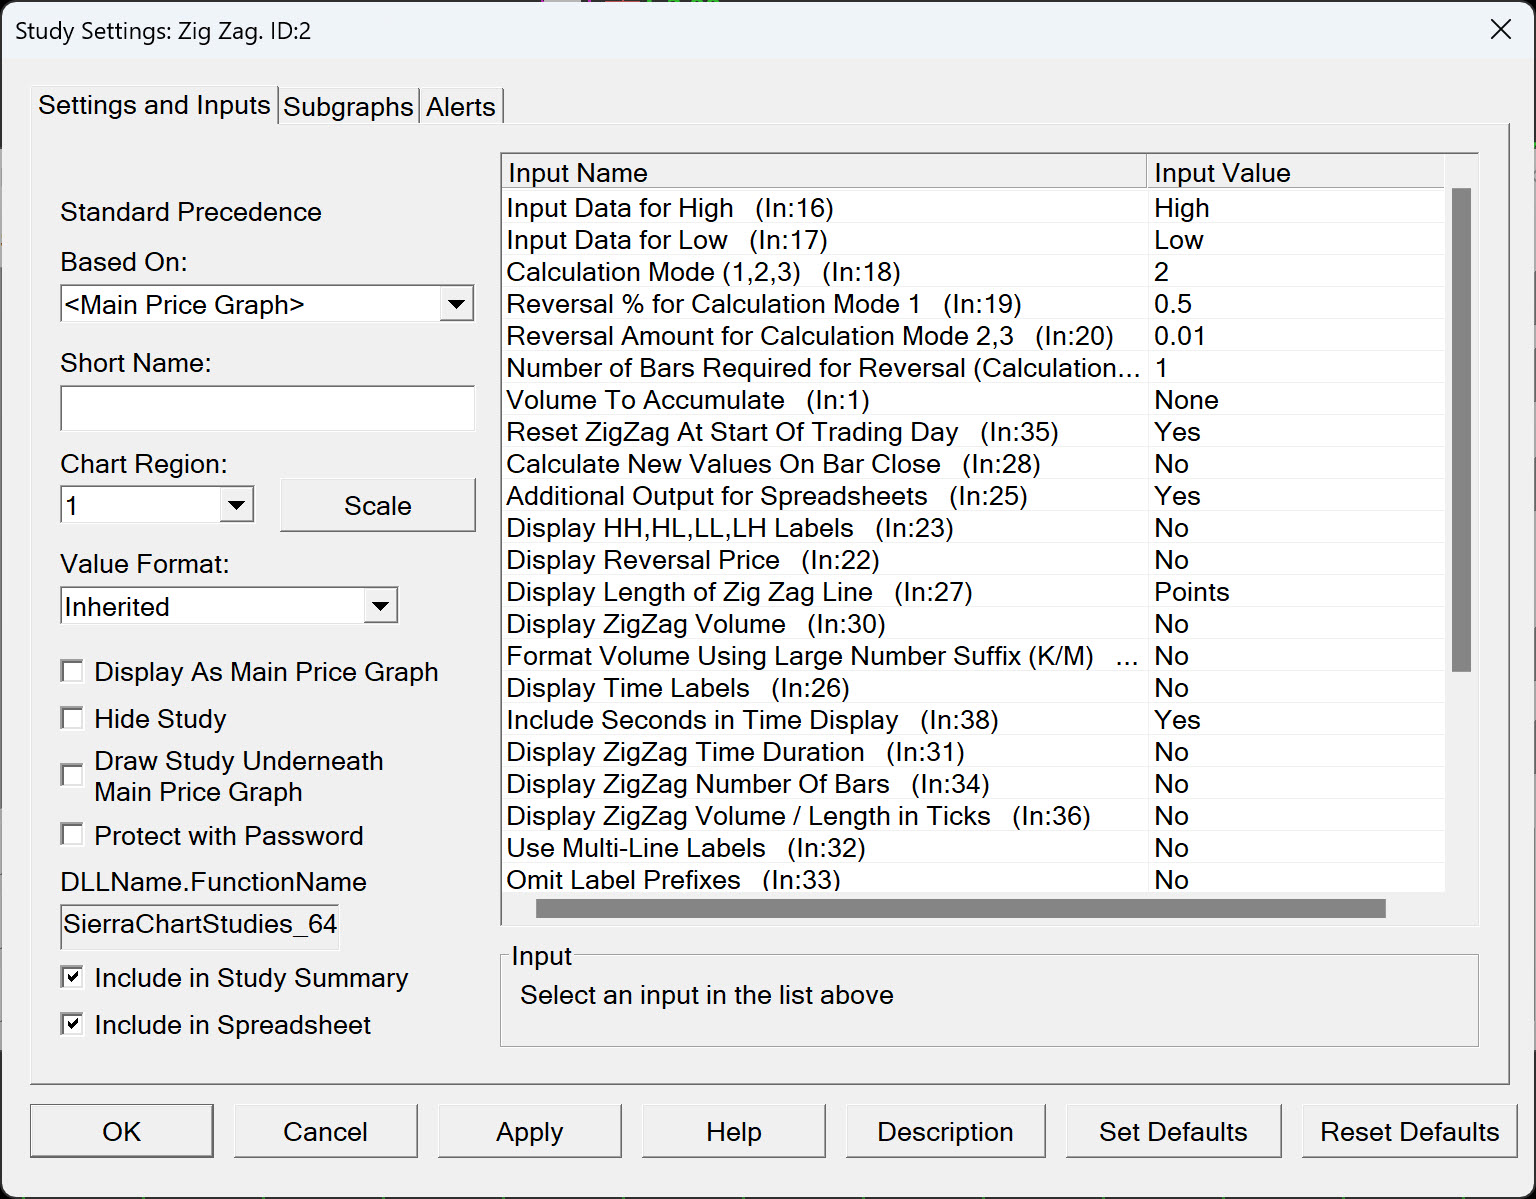Enable Display As Main Price Graph

pyautogui.click(x=72, y=671)
